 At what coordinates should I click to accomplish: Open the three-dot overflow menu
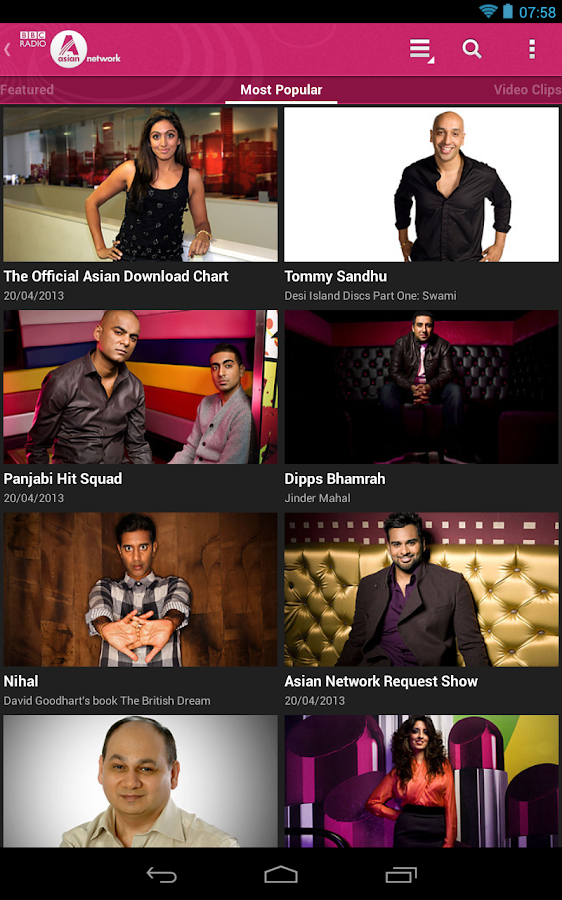pos(532,49)
